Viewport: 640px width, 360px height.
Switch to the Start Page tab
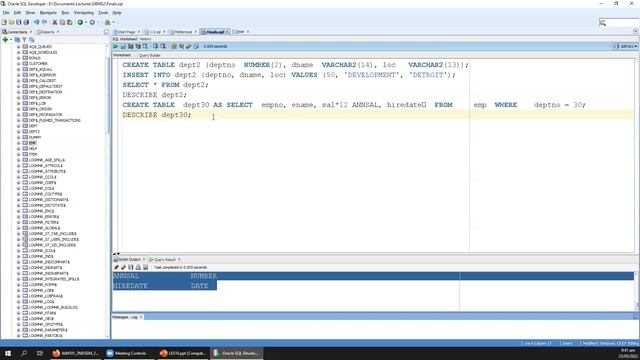coord(125,32)
